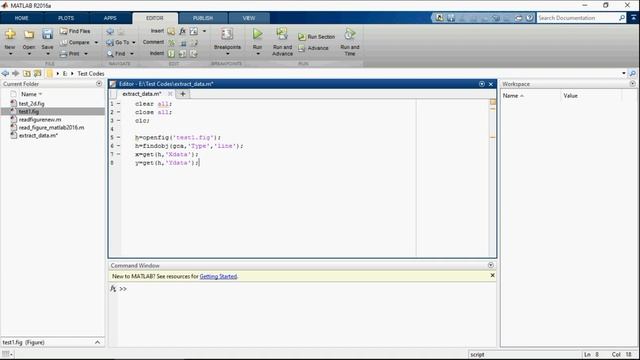Image resolution: width=640 pixels, height=360 pixels.
Task: Dismiss the New to MATLAB banner
Action: point(492,276)
